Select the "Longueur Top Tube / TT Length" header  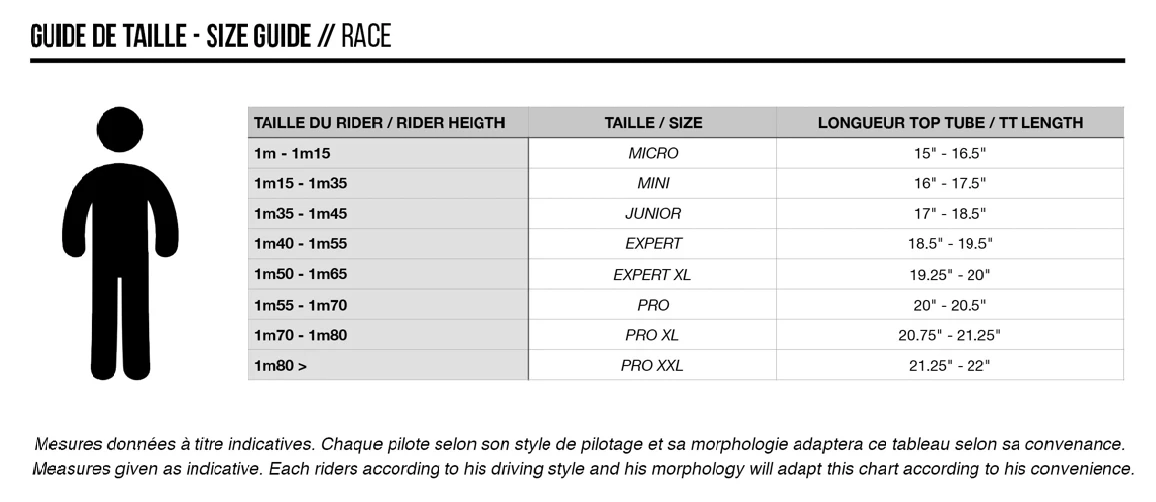pyautogui.click(x=950, y=123)
